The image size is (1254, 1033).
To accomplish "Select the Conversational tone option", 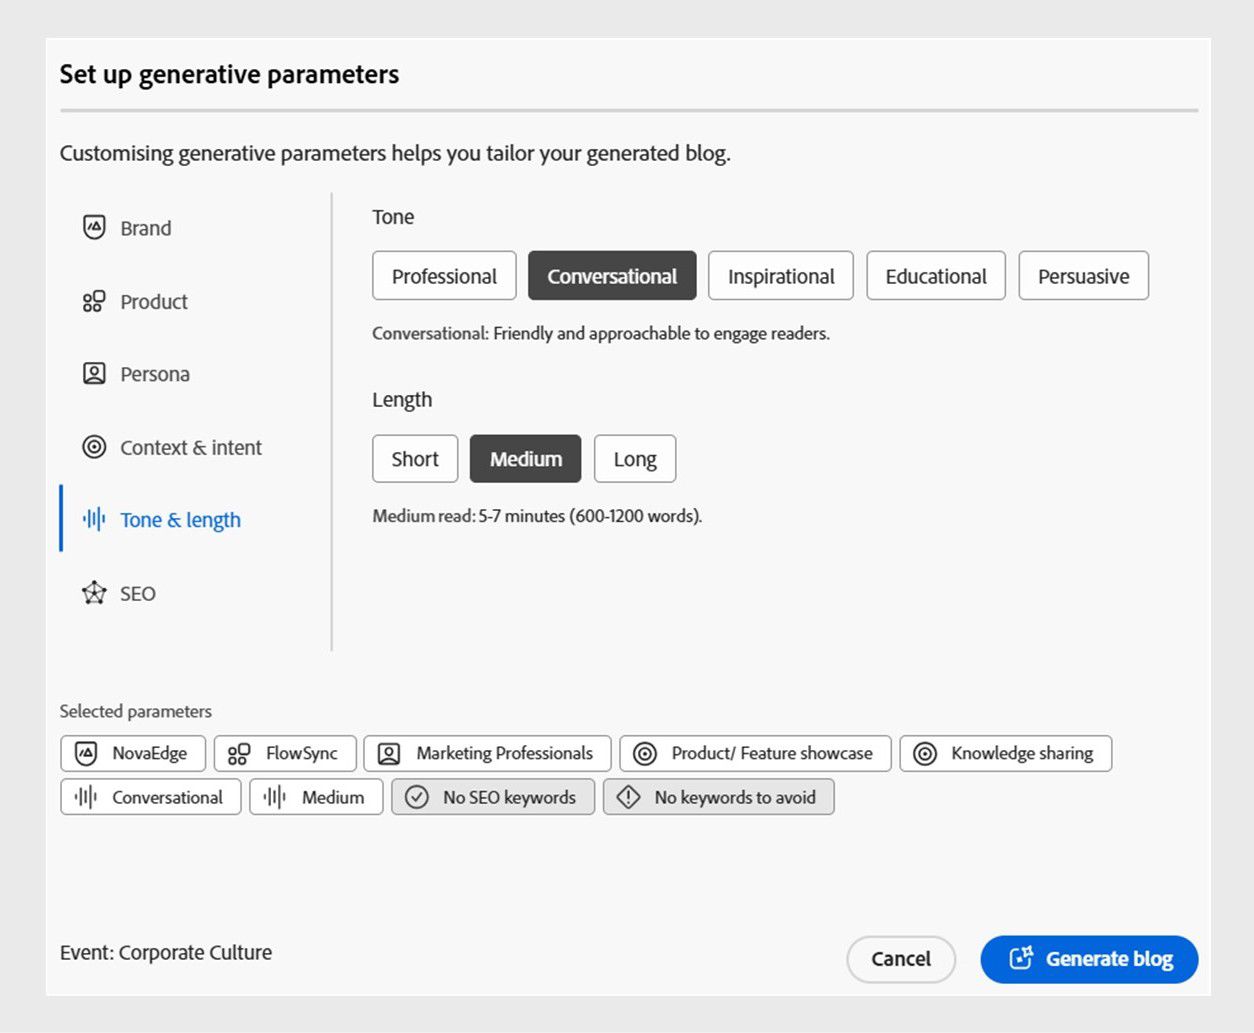I will pos(612,276).
